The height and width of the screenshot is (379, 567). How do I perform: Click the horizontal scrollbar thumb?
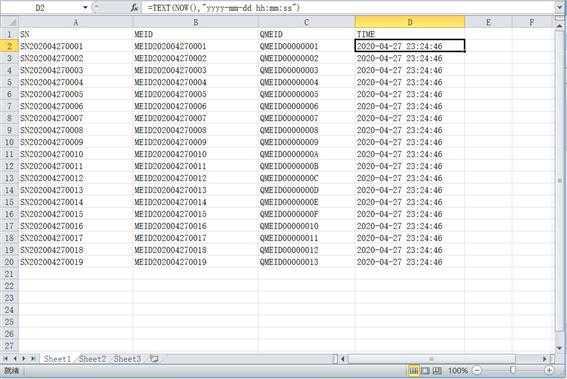pyautogui.click(x=431, y=358)
